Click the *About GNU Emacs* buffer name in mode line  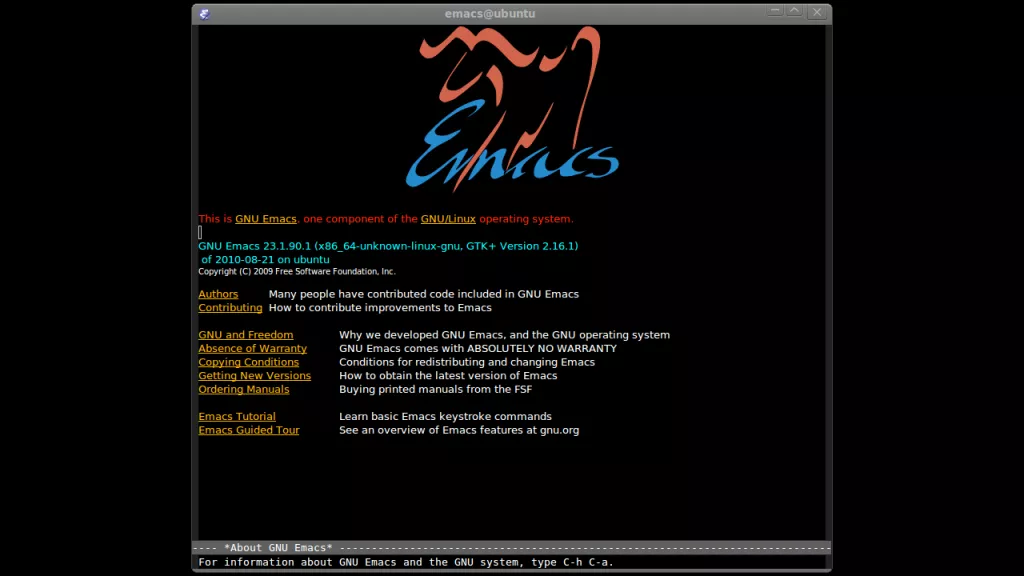pyautogui.click(x=278, y=548)
